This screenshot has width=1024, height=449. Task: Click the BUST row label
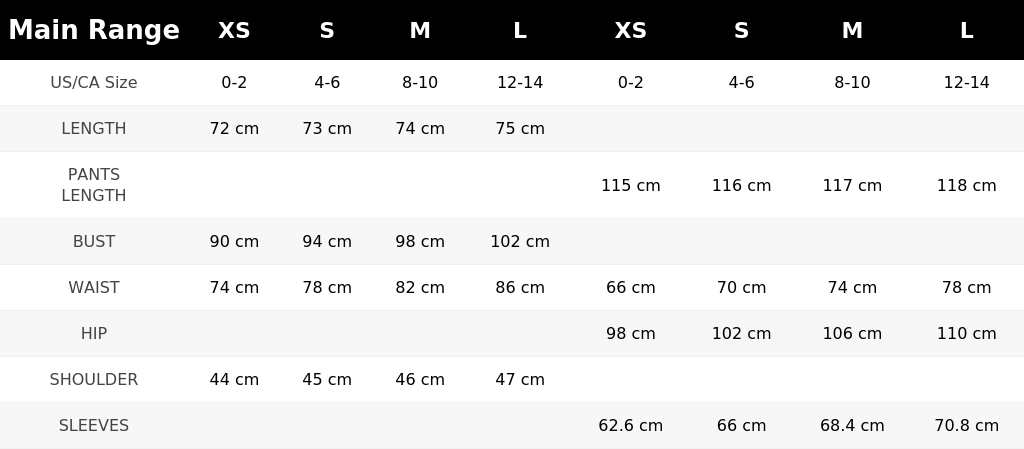(94, 241)
